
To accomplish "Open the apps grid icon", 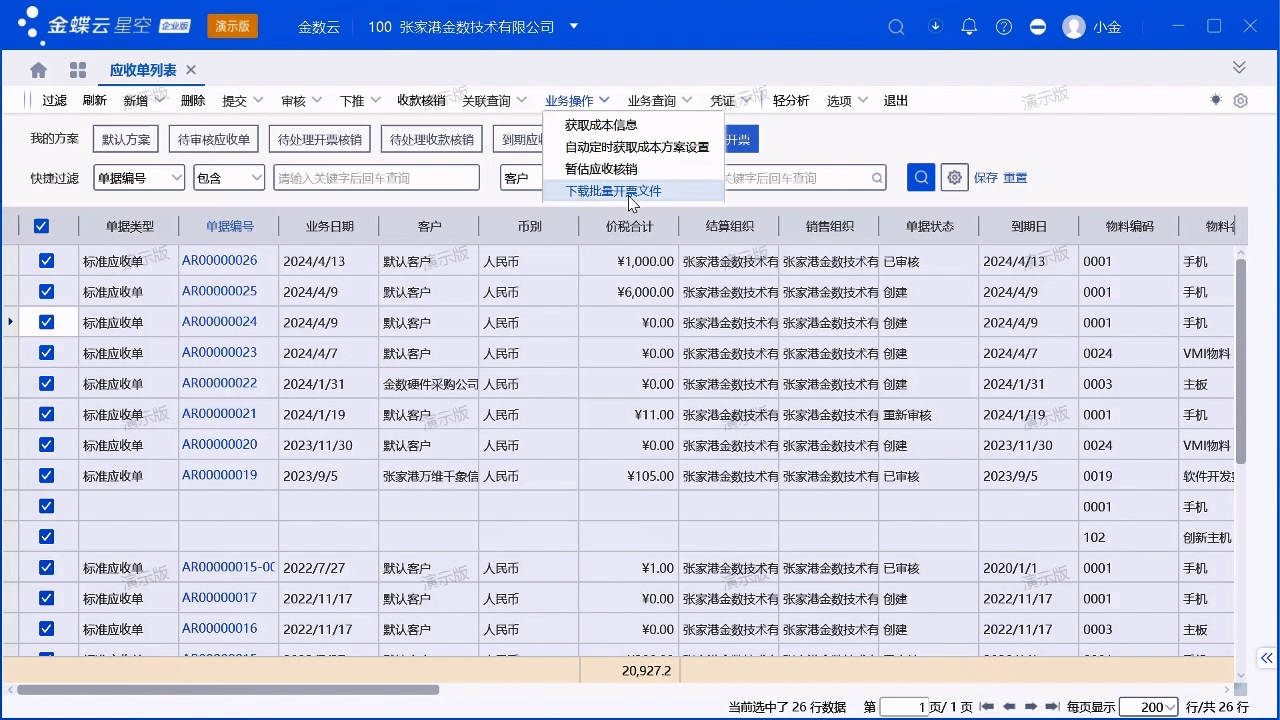I will [x=78, y=70].
